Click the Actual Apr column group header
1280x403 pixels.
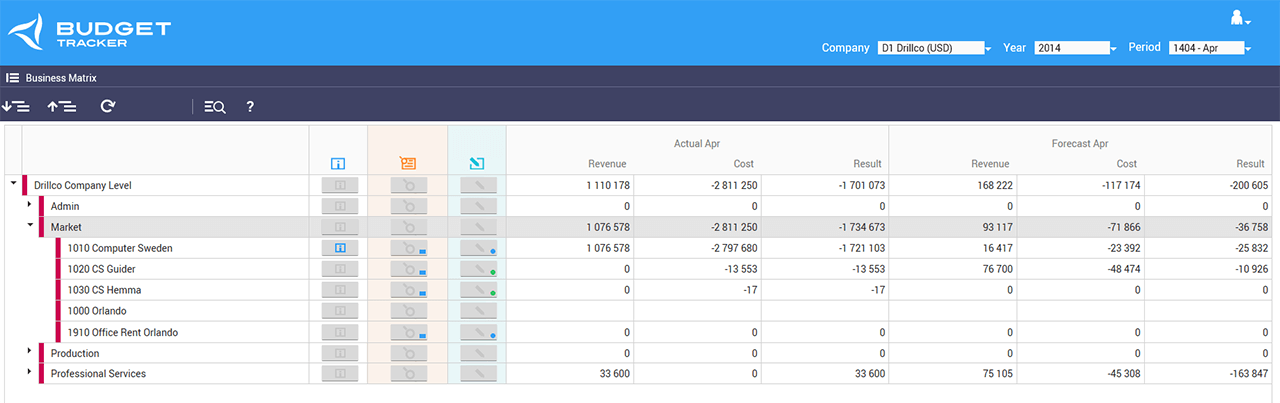(x=697, y=144)
